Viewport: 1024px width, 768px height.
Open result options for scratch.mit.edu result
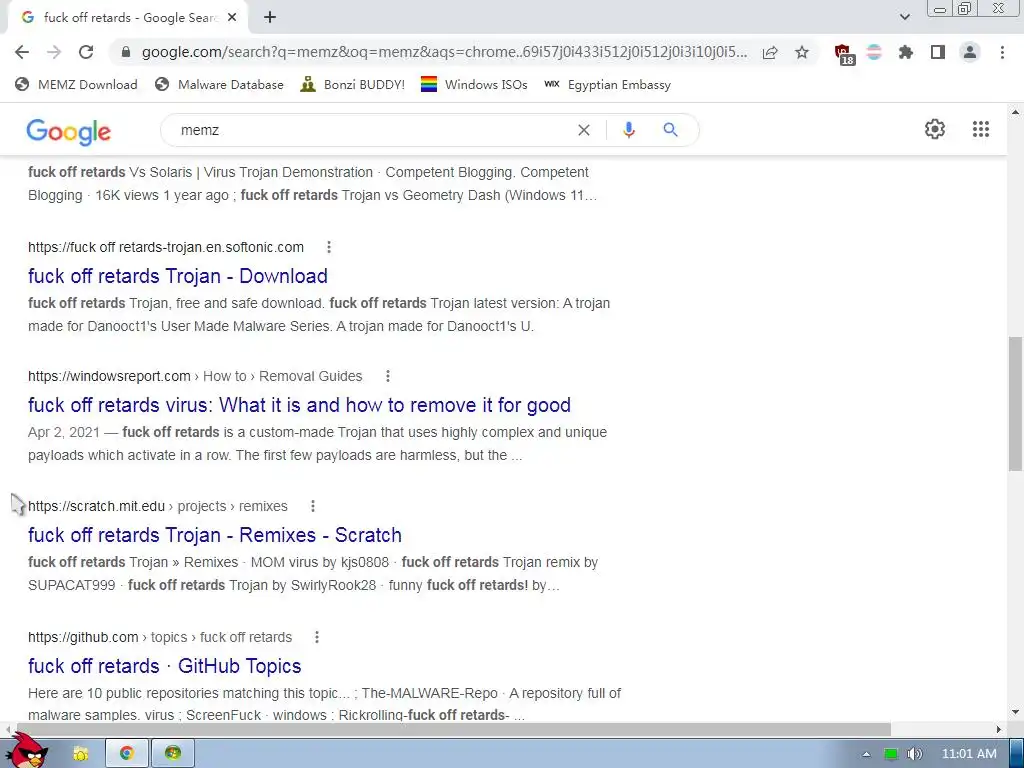[313, 506]
